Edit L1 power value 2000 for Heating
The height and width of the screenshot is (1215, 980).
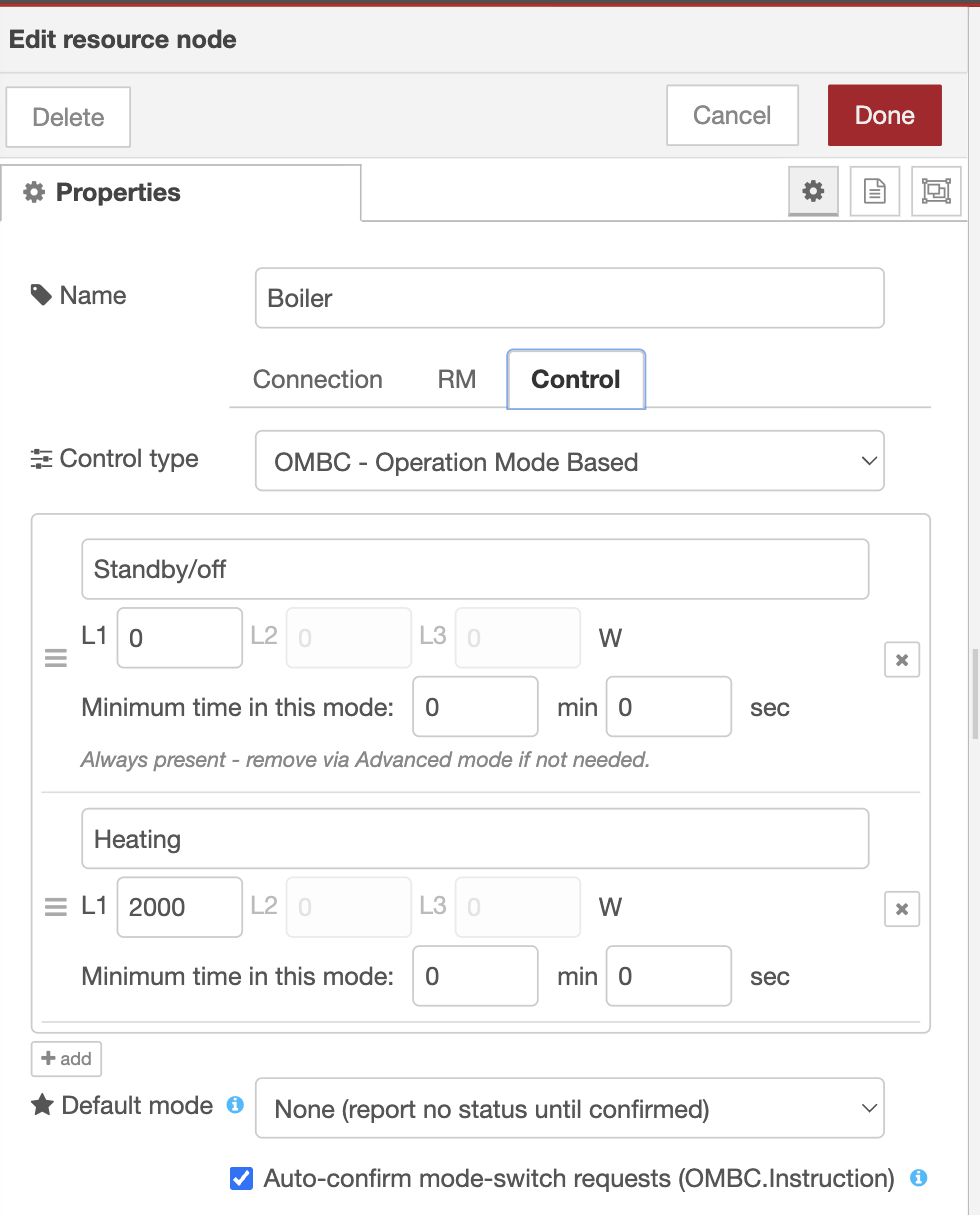[180, 907]
